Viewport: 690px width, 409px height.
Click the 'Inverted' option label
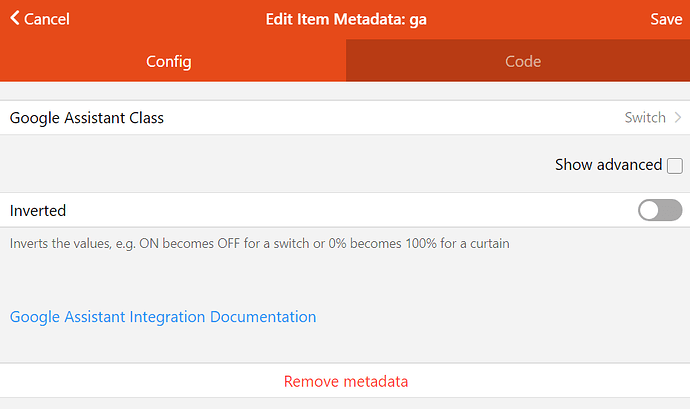(x=38, y=210)
